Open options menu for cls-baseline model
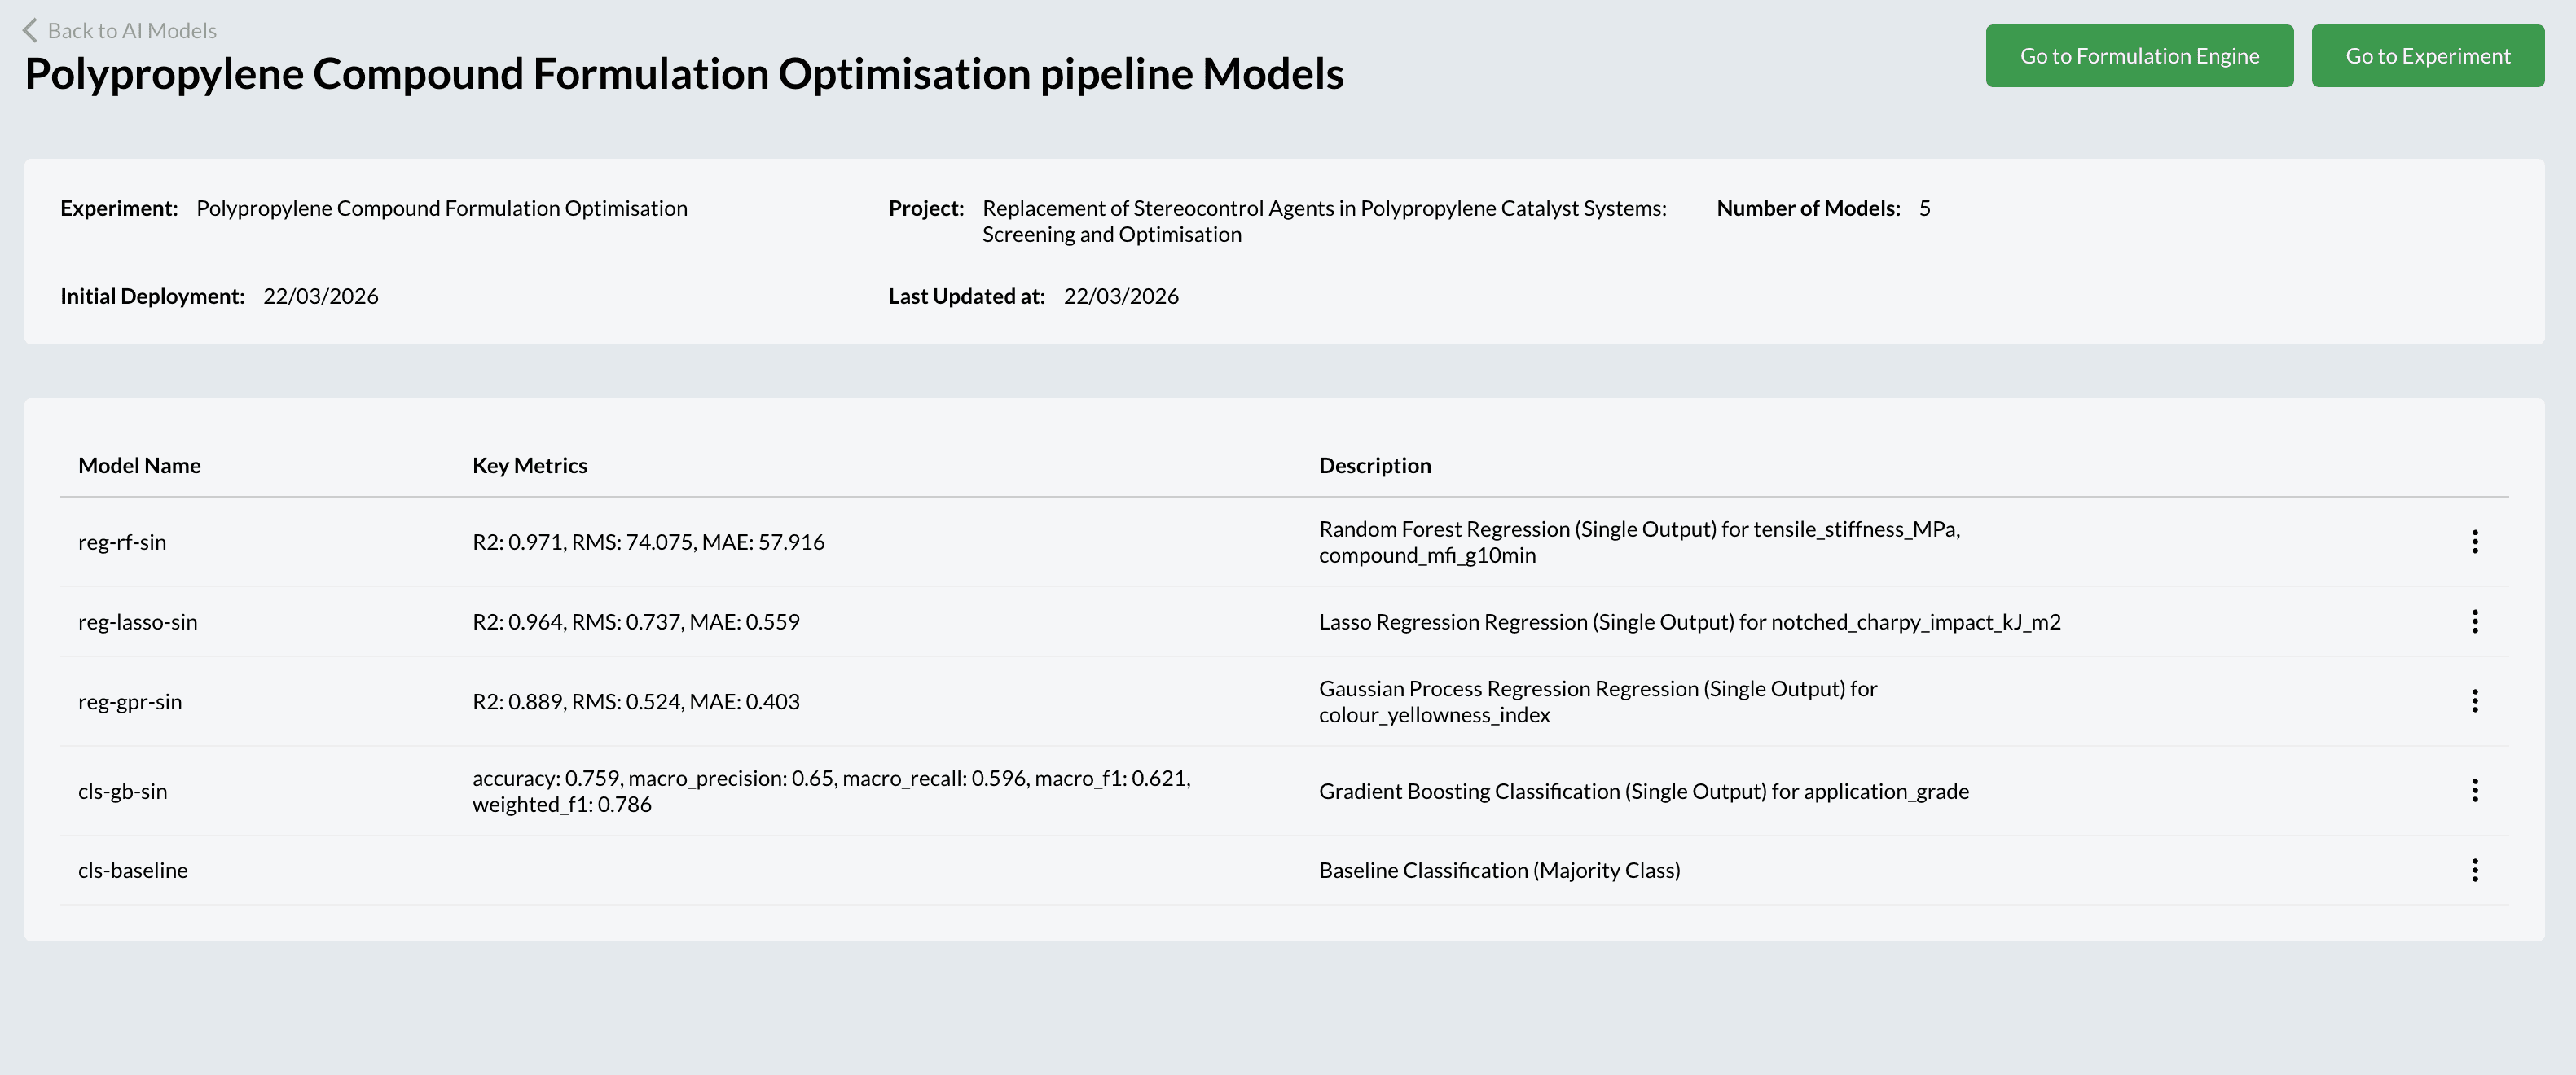Viewport: 2576px width, 1075px height. 2475,870
